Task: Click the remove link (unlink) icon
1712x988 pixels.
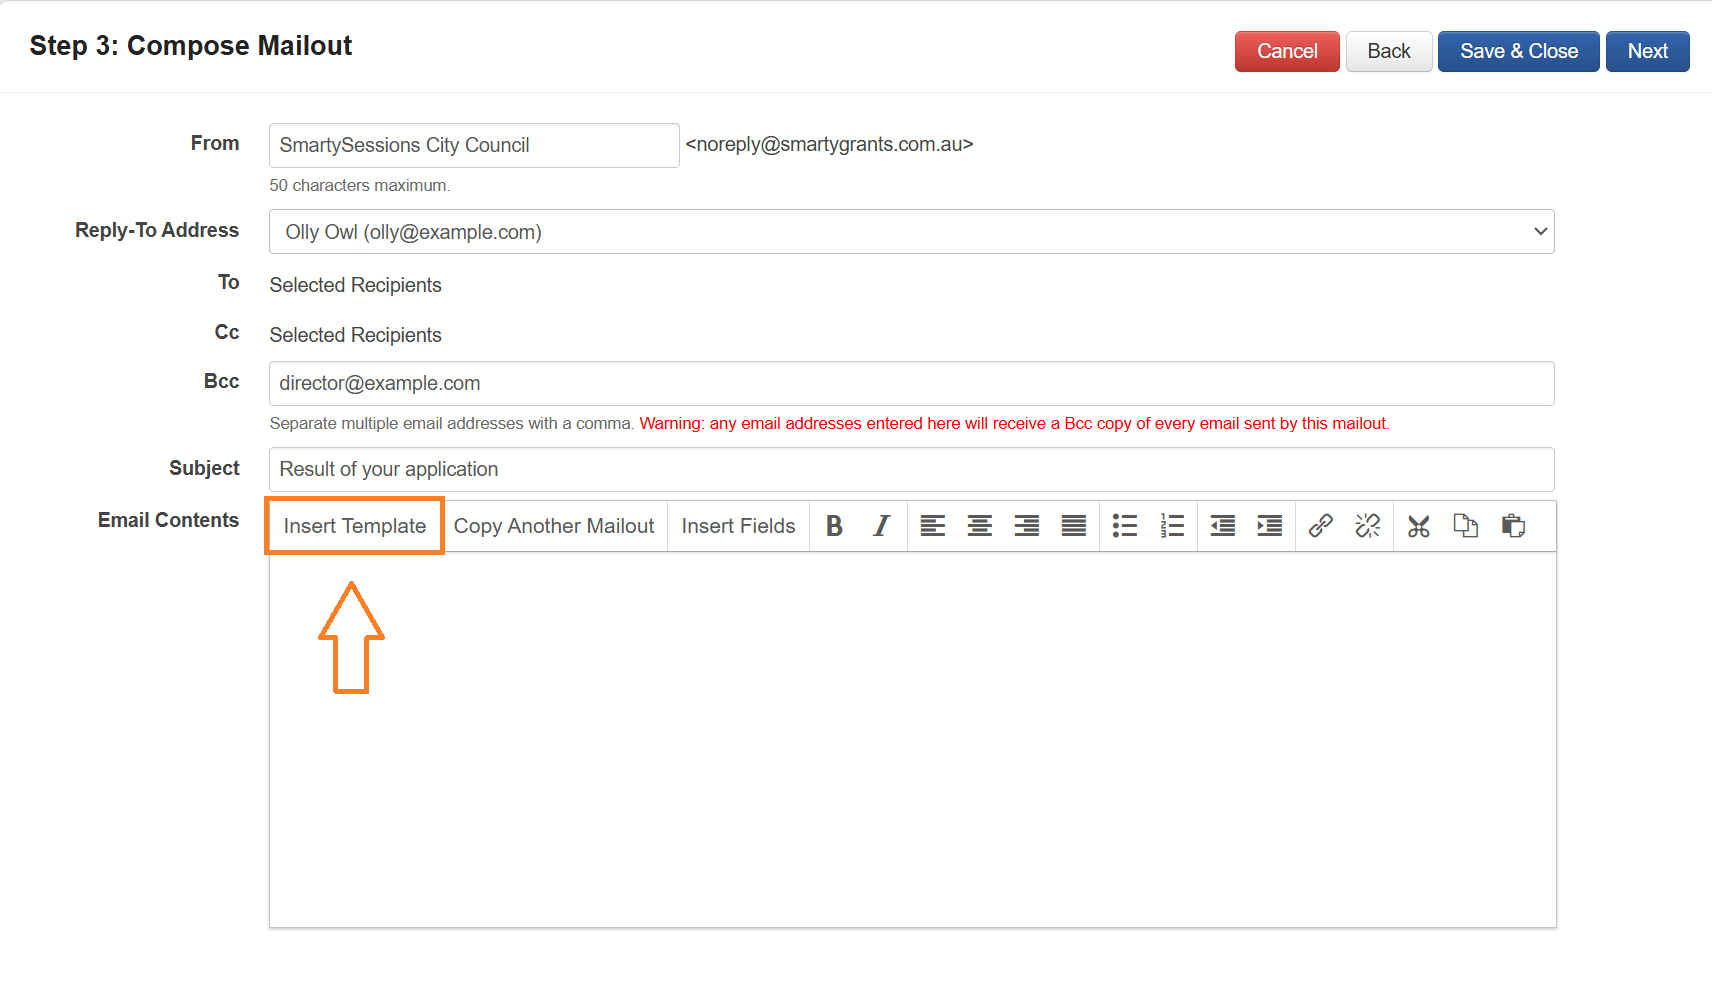Action: [1367, 526]
